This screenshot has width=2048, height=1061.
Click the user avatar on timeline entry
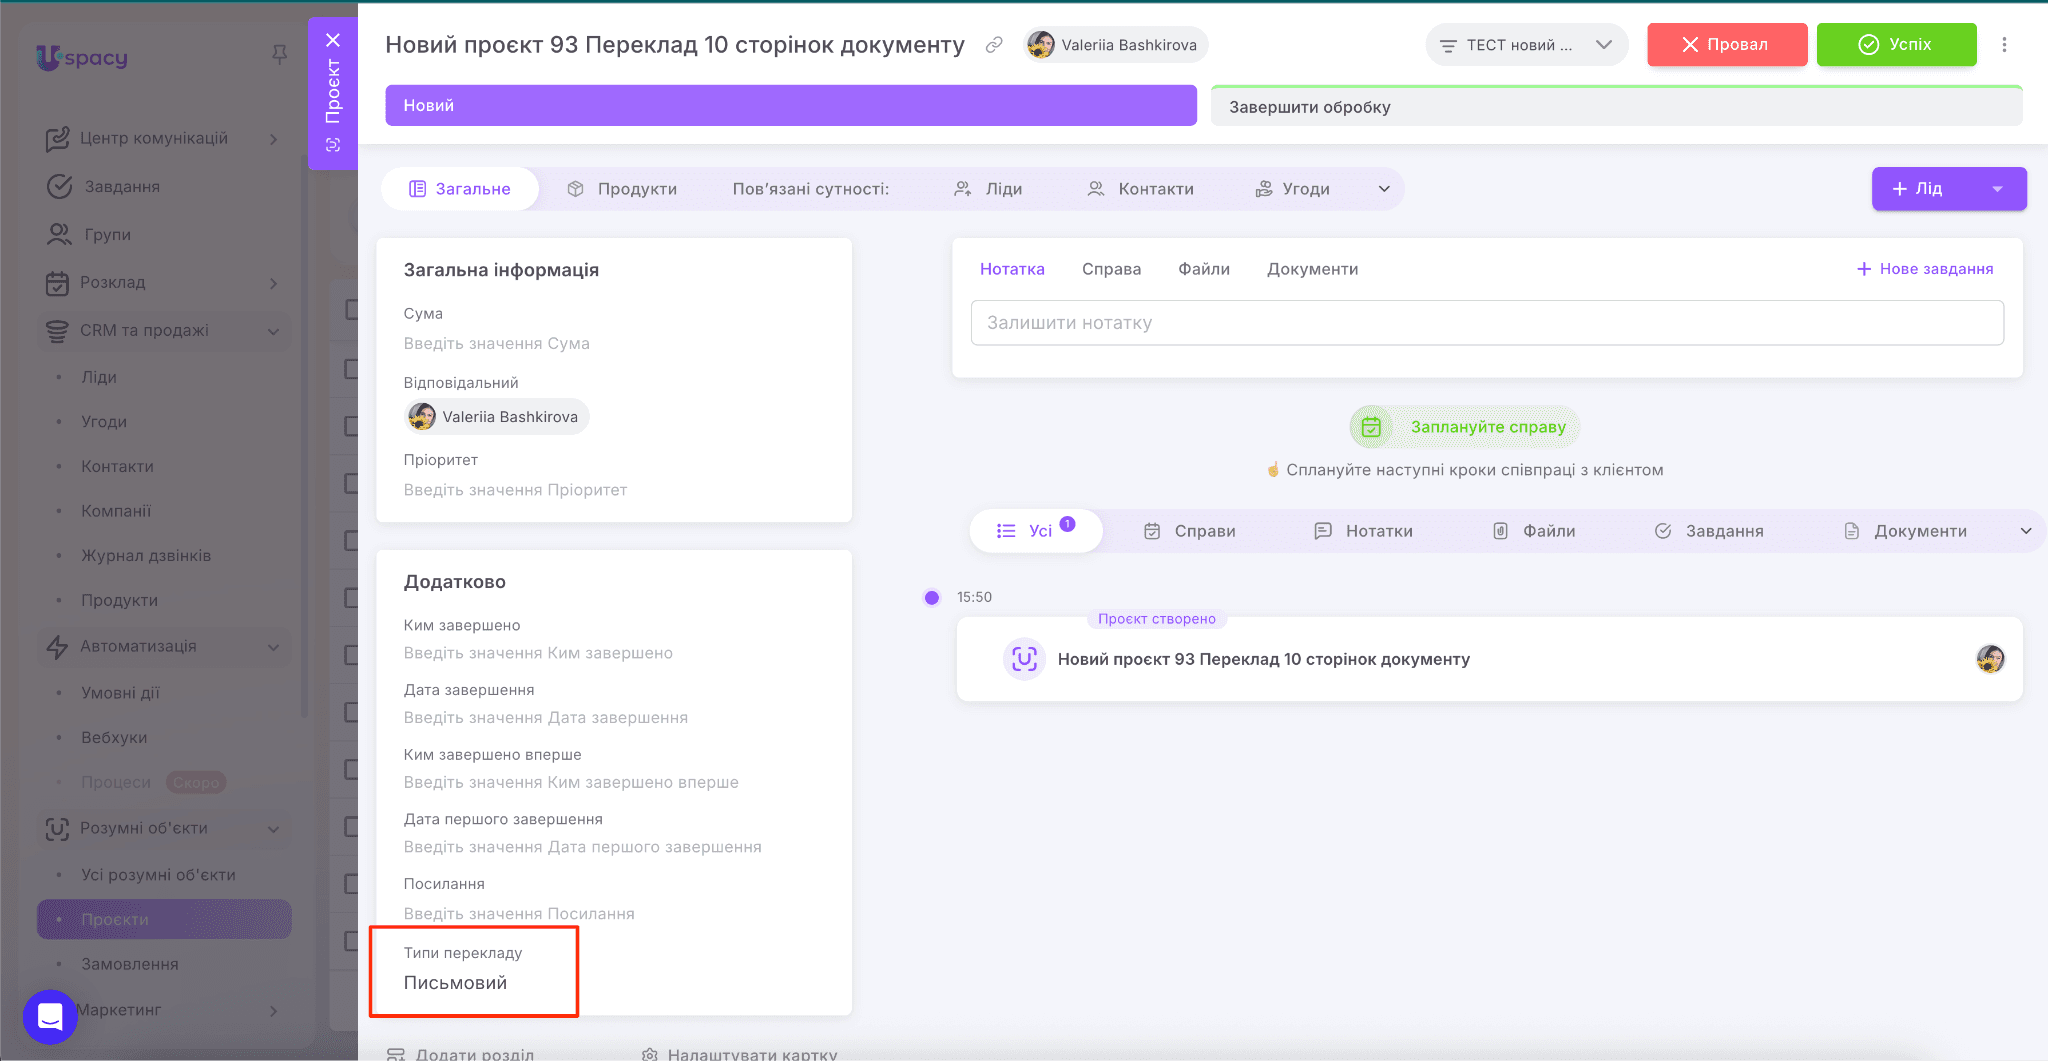tap(1990, 659)
